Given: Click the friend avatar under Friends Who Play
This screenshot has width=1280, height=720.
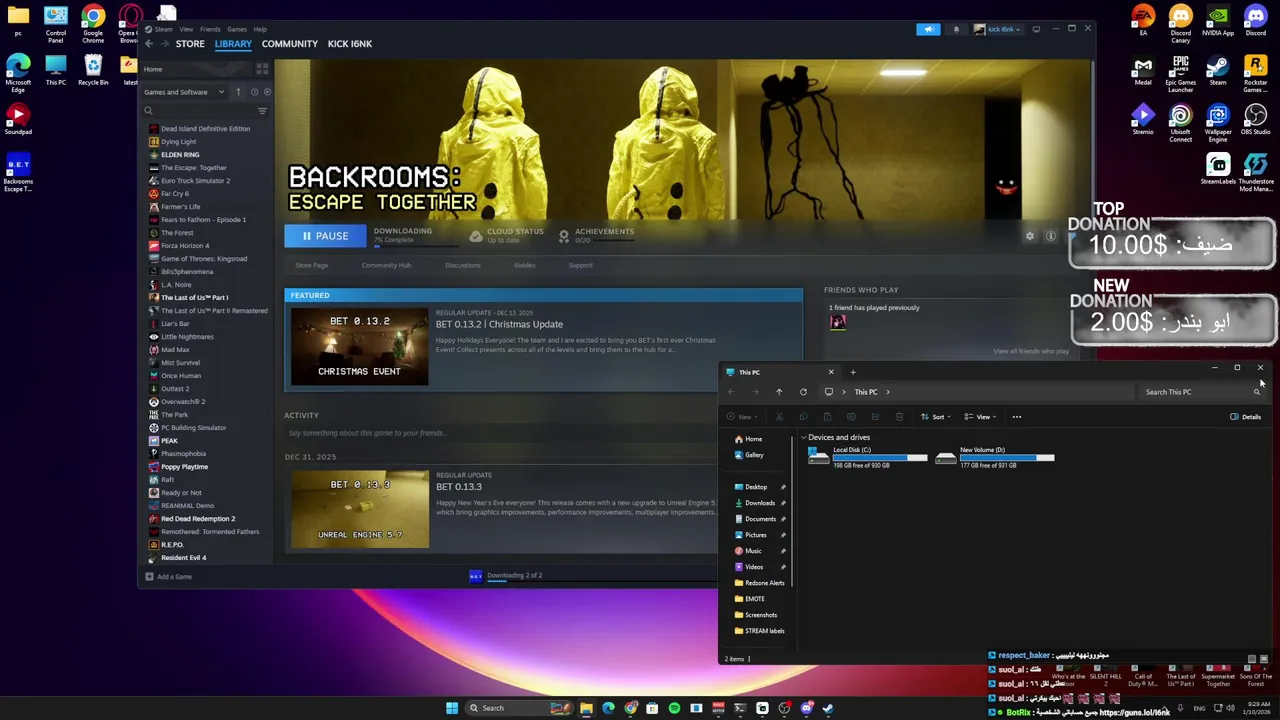Looking at the screenshot, I should pos(838,322).
